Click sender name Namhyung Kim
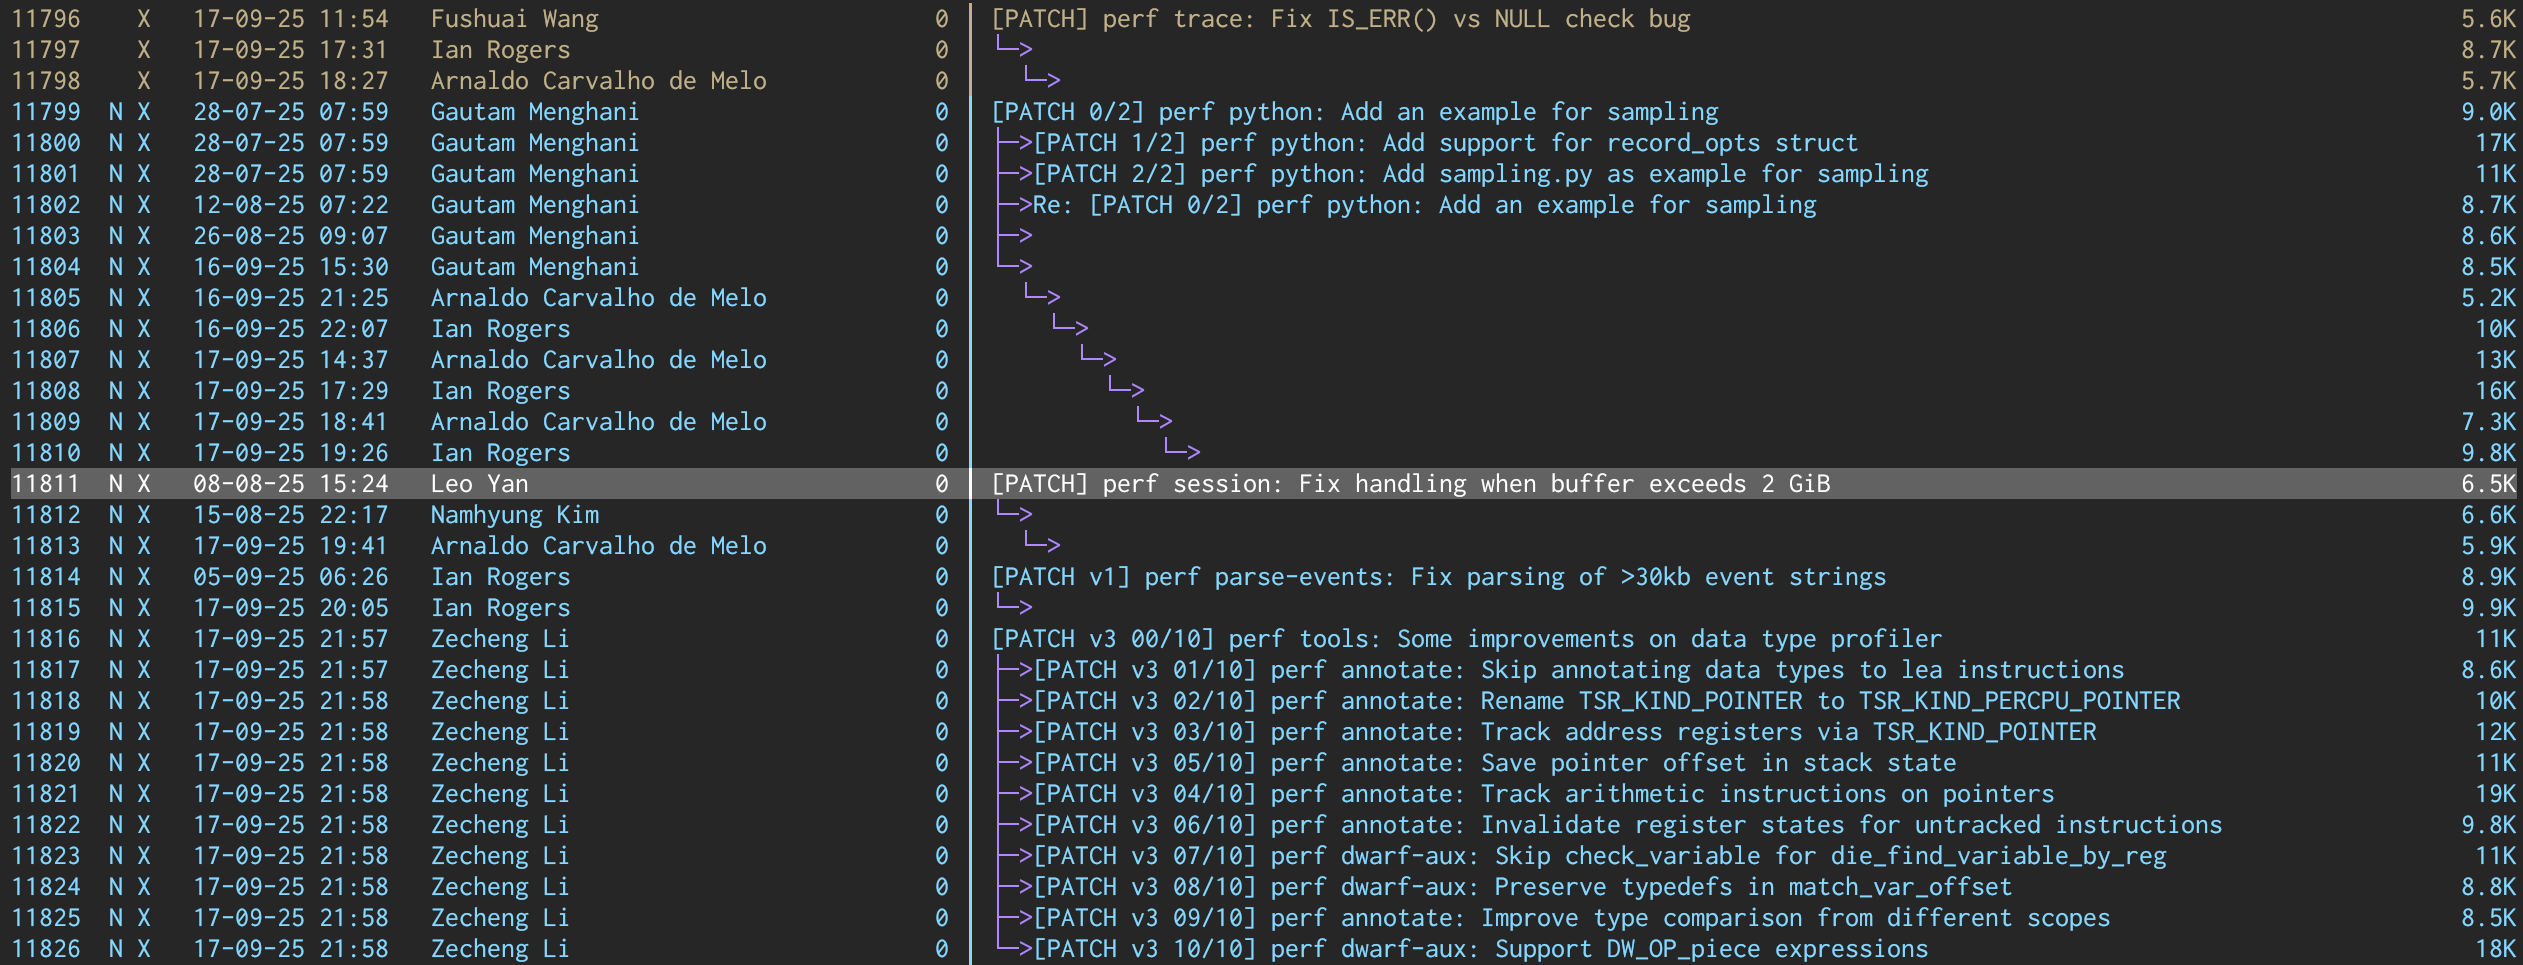The width and height of the screenshot is (2523, 965). click(x=514, y=515)
